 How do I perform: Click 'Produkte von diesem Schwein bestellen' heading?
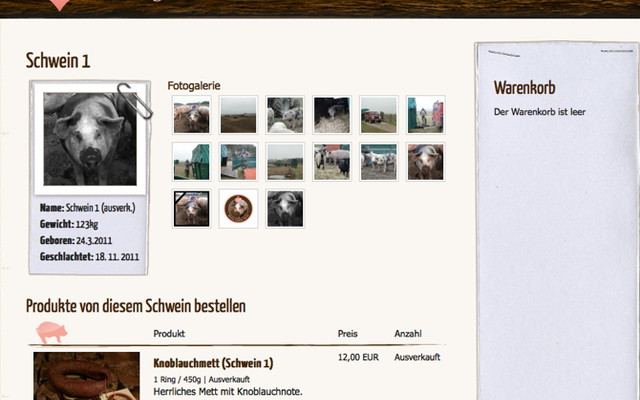click(136, 306)
